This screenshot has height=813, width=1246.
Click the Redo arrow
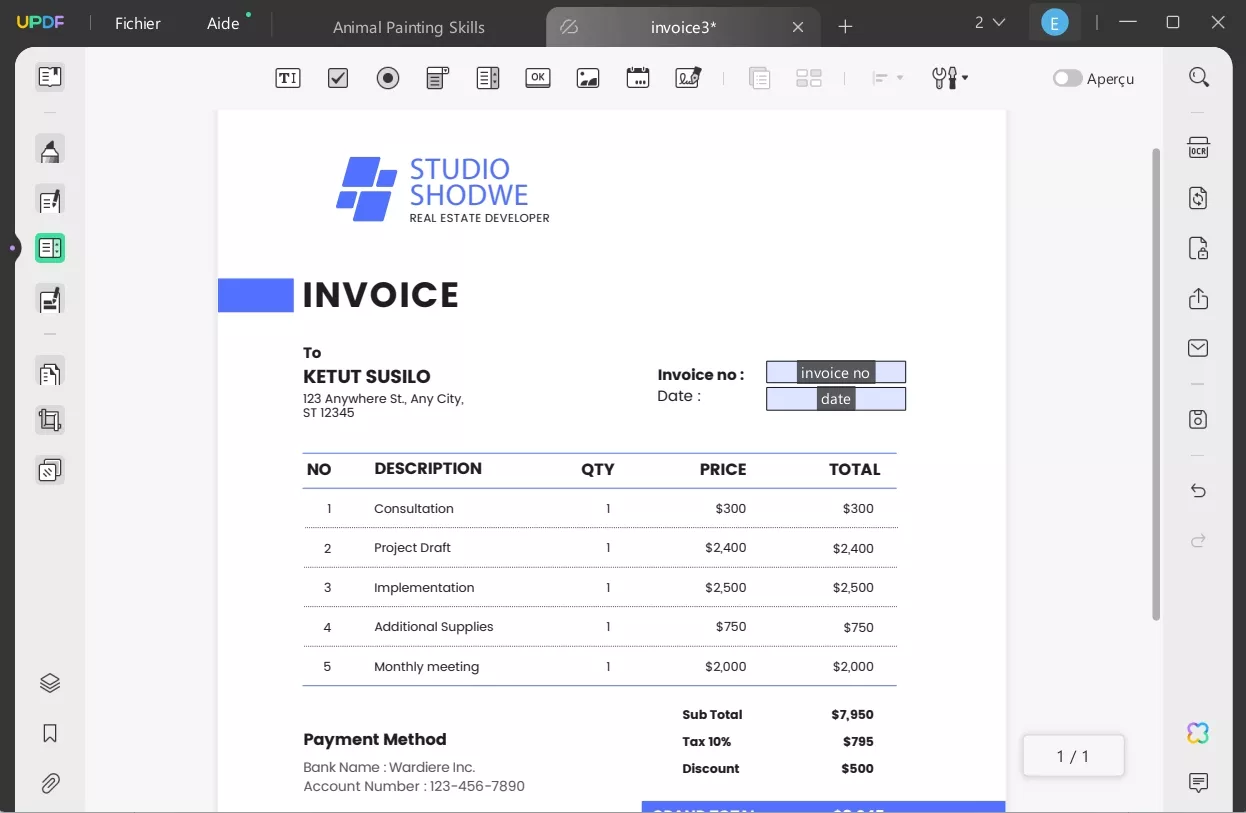coord(1198,540)
